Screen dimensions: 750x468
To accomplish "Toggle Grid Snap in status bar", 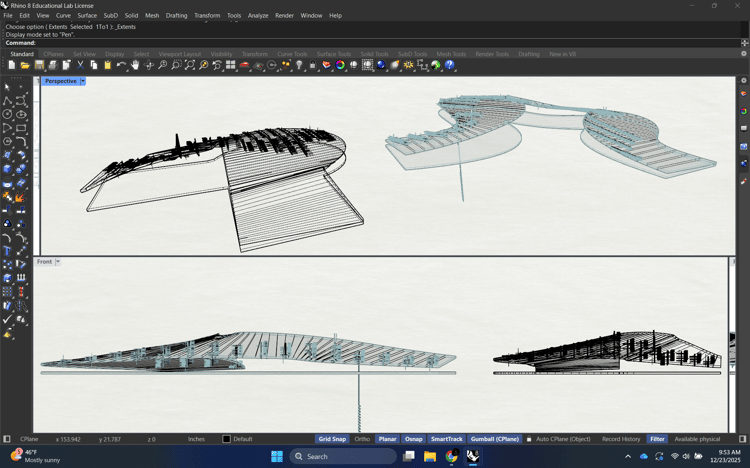I will (x=332, y=439).
